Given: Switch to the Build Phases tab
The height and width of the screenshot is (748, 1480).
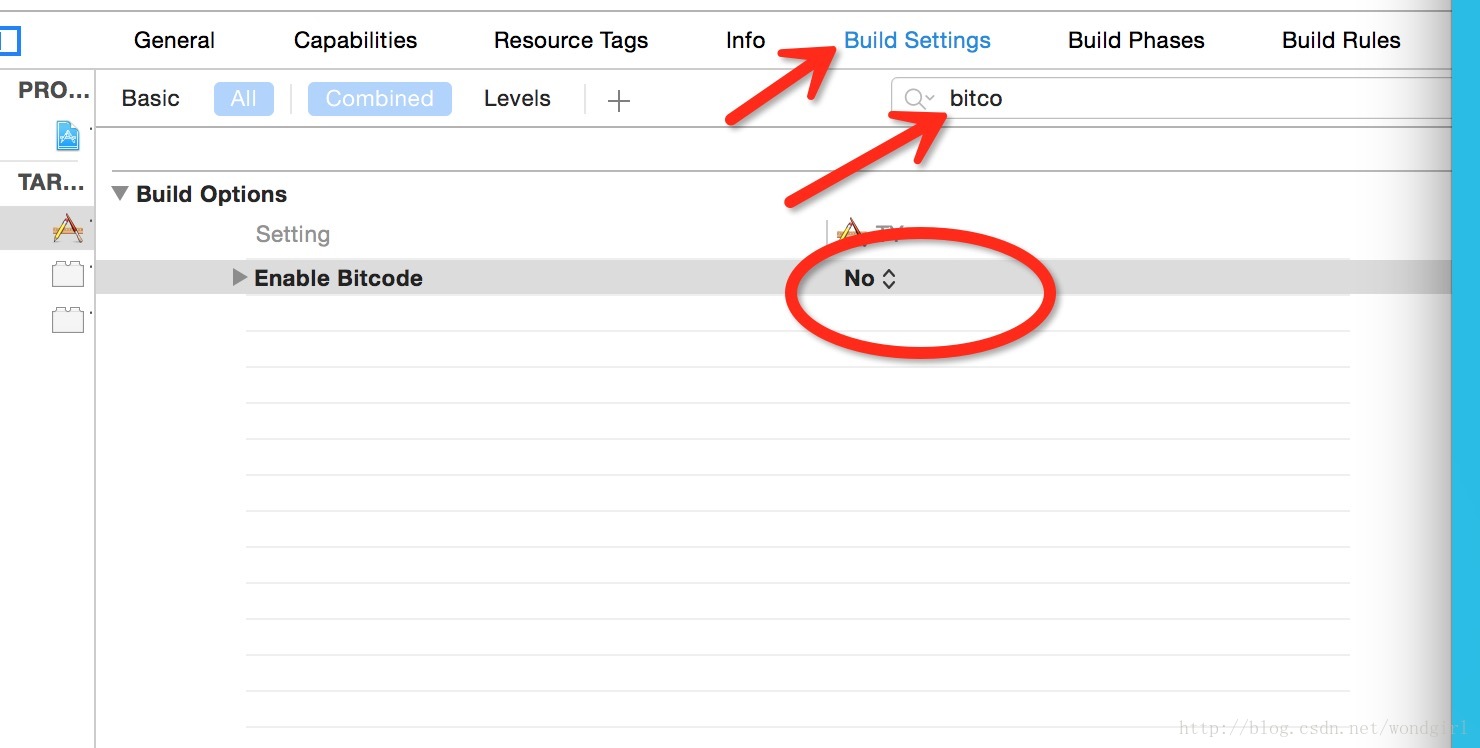Looking at the screenshot, I should (x=1136, y=41).
